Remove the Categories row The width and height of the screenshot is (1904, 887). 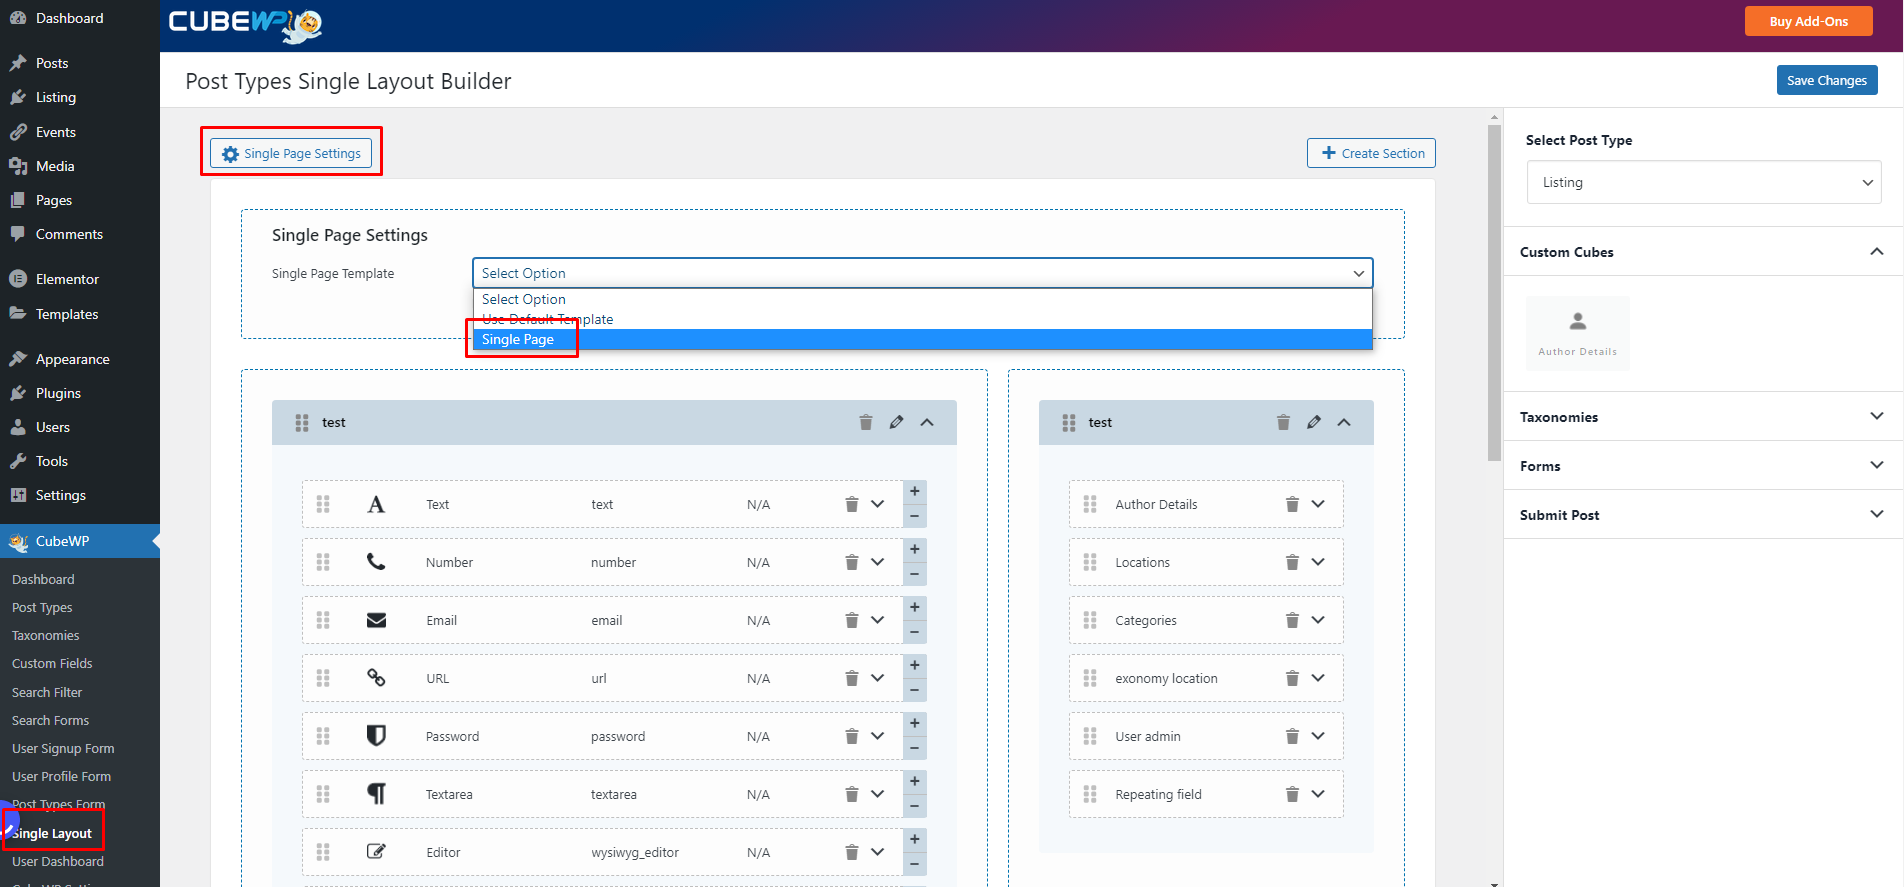point(1292,620)
